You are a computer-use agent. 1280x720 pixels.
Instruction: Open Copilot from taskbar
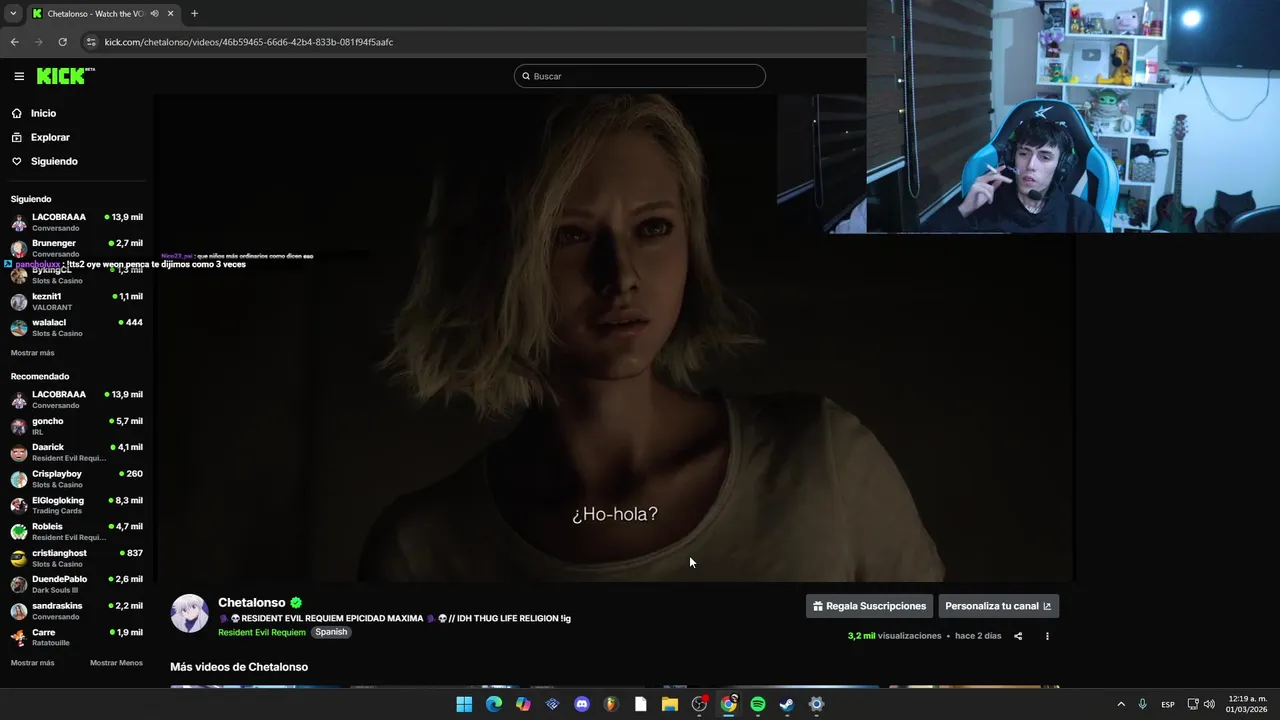[x=523, y=704]
